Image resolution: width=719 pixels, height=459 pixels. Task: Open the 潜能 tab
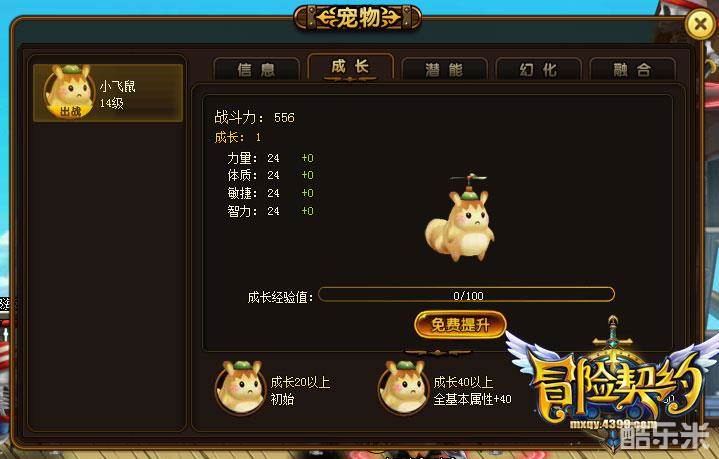pyautogui.click(x=444, y=70)
